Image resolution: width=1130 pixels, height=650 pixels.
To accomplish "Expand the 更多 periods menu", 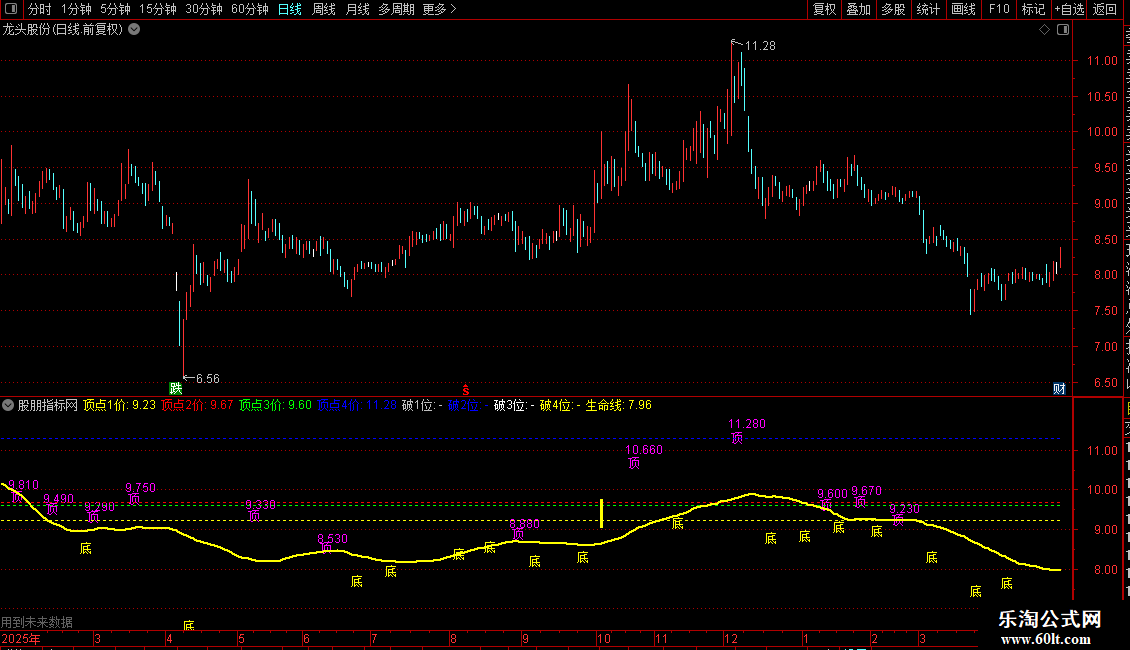I will (440, 9).
